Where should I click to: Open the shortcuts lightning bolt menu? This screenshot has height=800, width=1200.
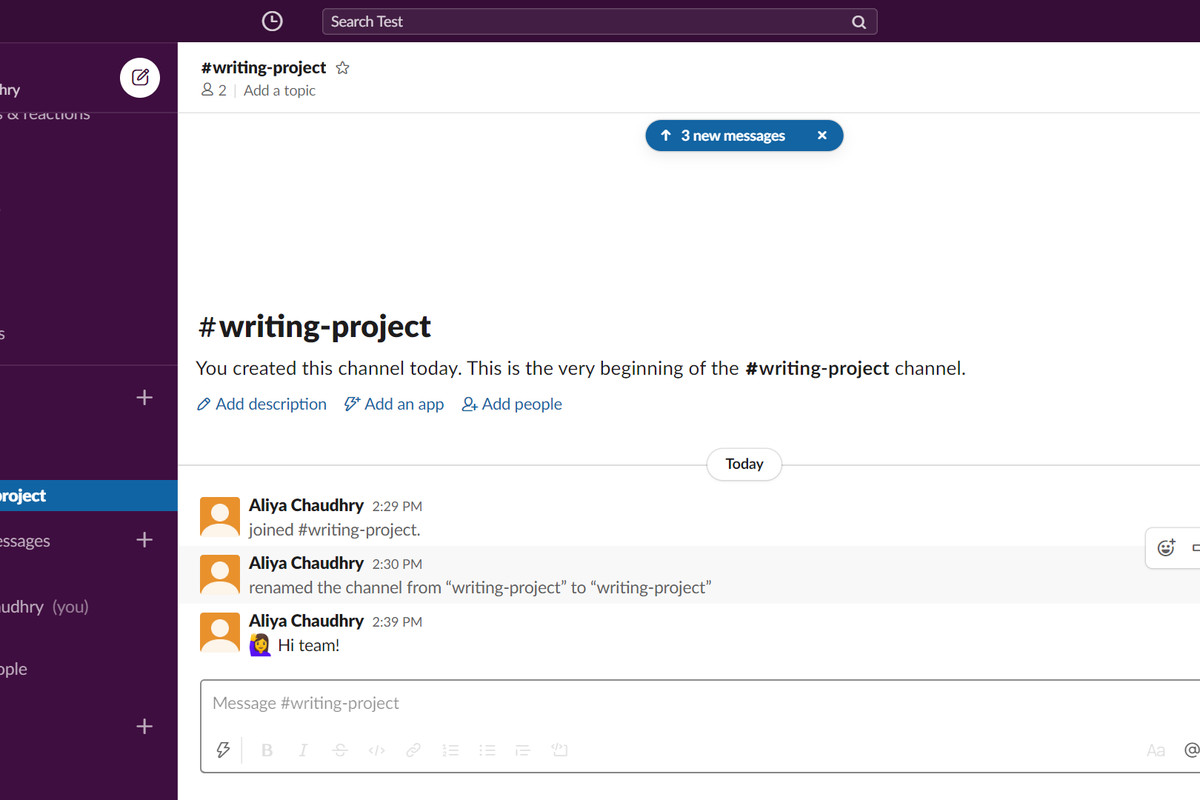coord(223,750)
